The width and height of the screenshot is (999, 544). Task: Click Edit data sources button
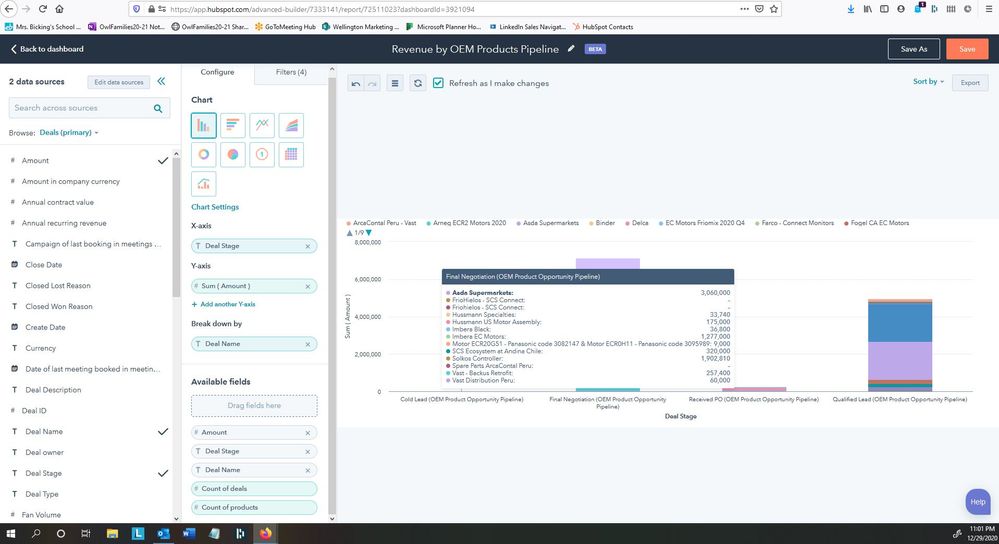click(x=119, y=82)
